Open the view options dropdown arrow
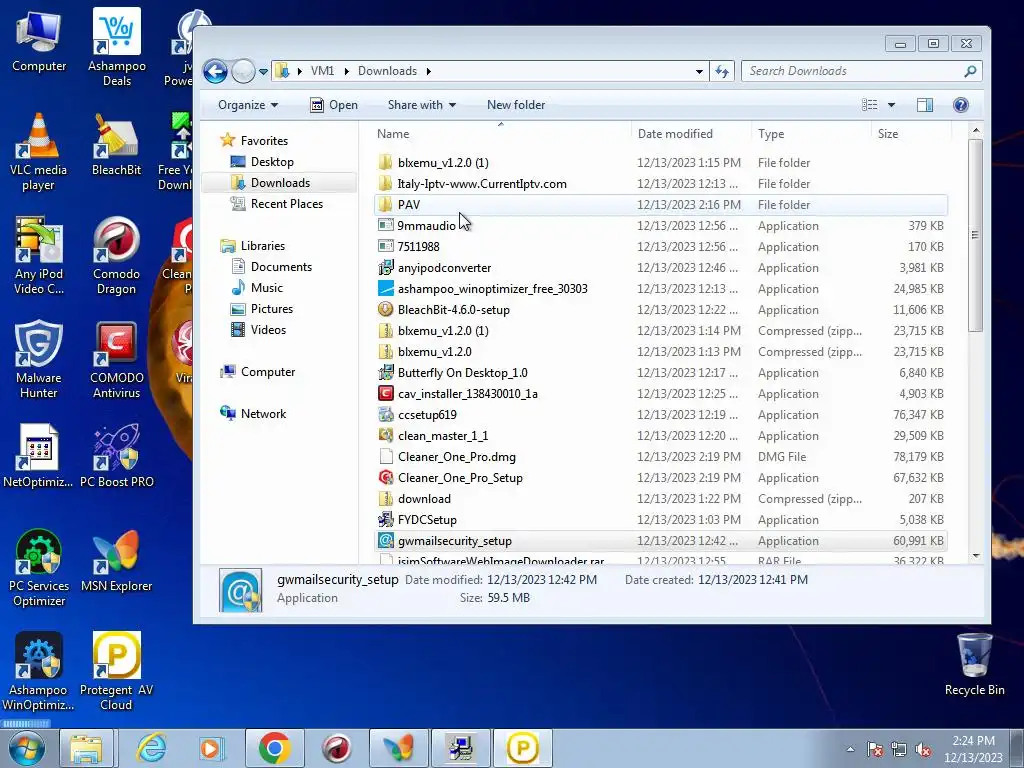This screenshot has height=768, width=1024. point(891,105)
